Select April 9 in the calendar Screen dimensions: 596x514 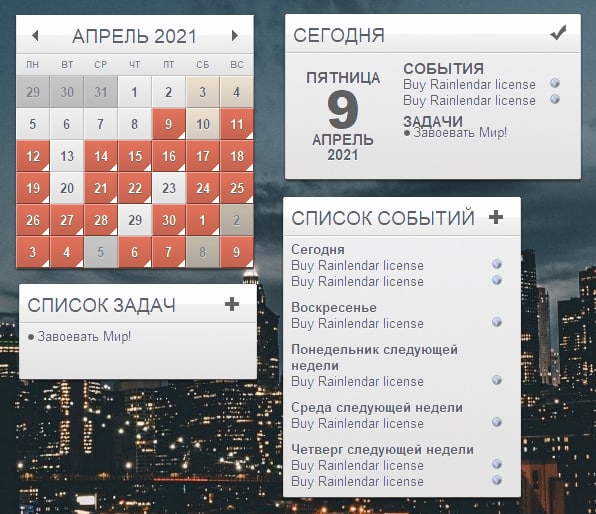click(168, 124)
